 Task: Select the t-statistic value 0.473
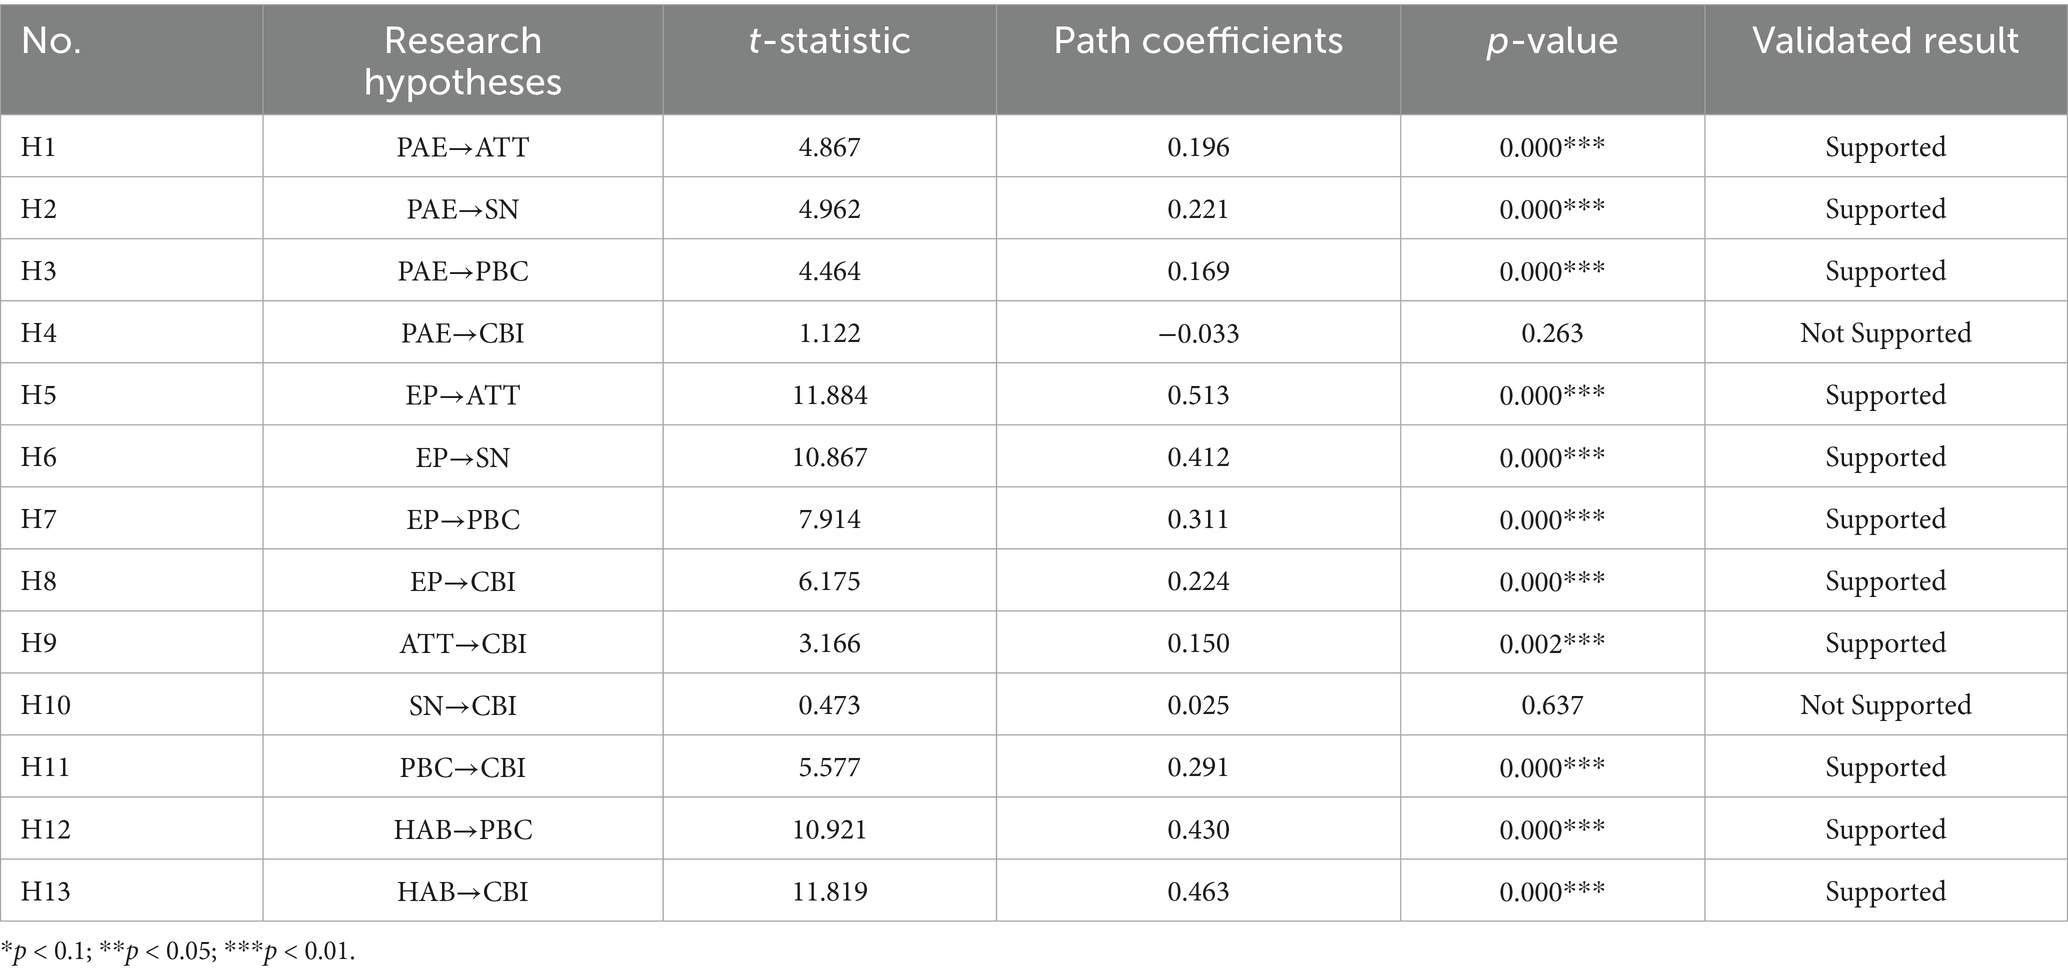click(x=829, y=705)
